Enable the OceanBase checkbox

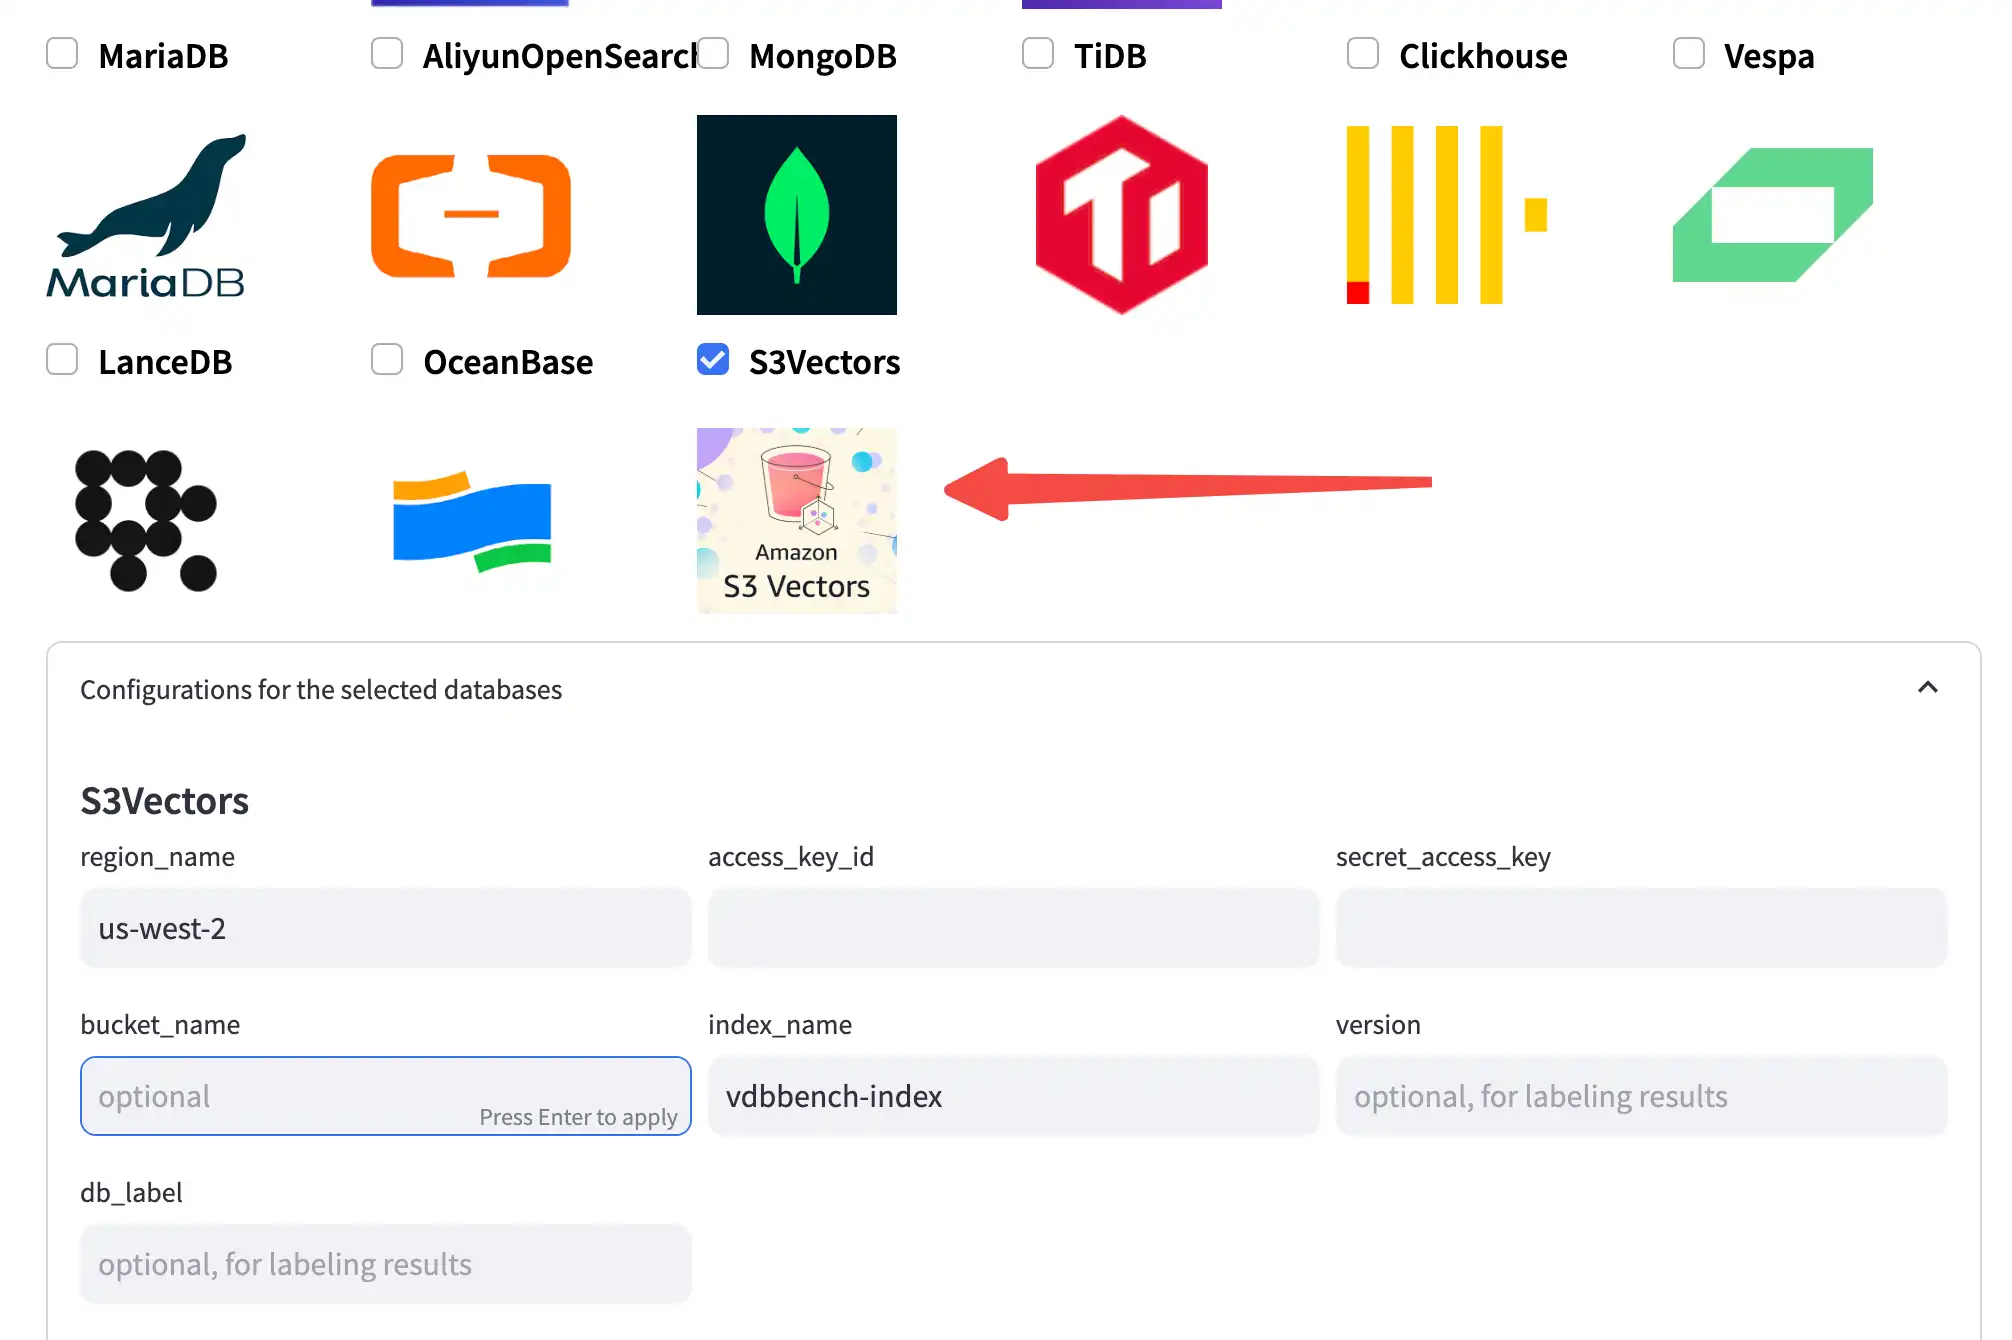pos(387,360)
